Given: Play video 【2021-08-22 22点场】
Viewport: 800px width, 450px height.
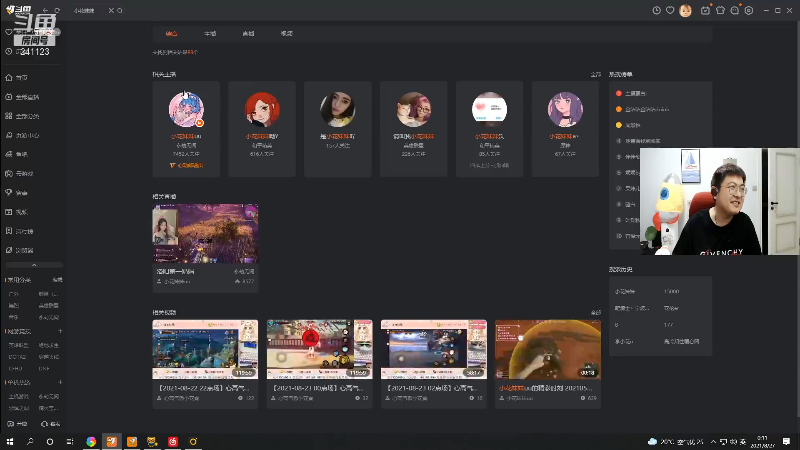Looking at the screenshot, I should click(x=205, y=349).
